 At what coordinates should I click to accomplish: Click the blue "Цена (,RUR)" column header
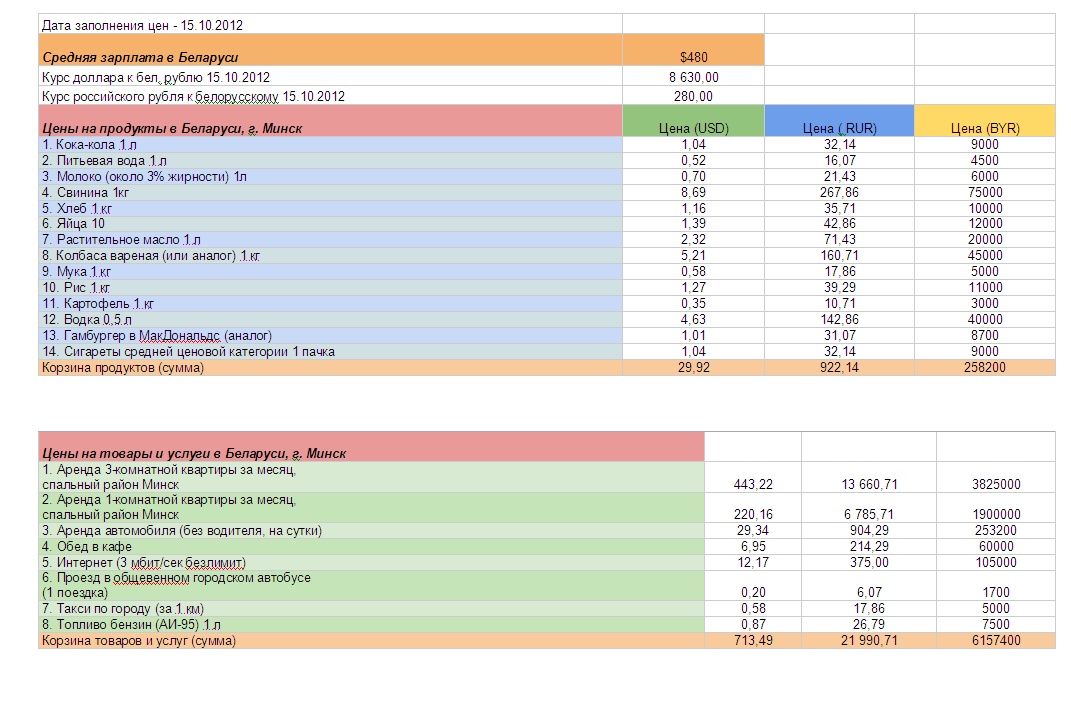click(x=839, y=128)
